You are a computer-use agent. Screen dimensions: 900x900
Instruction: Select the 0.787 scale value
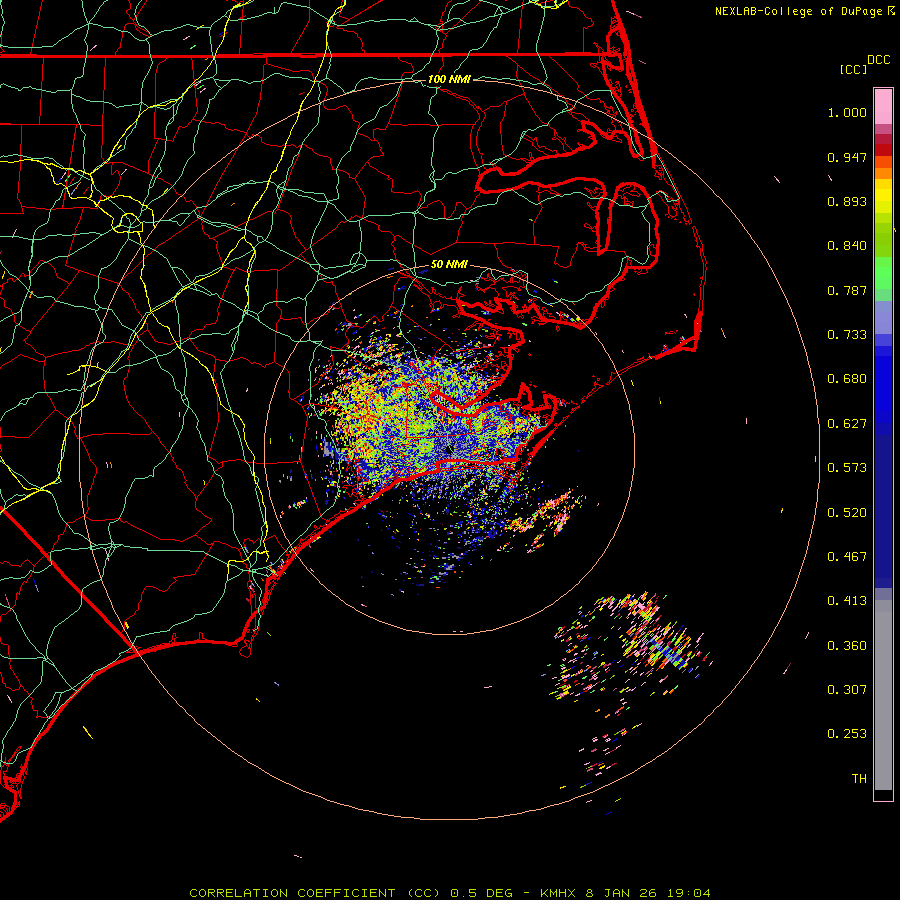click(x=847, y=290)
